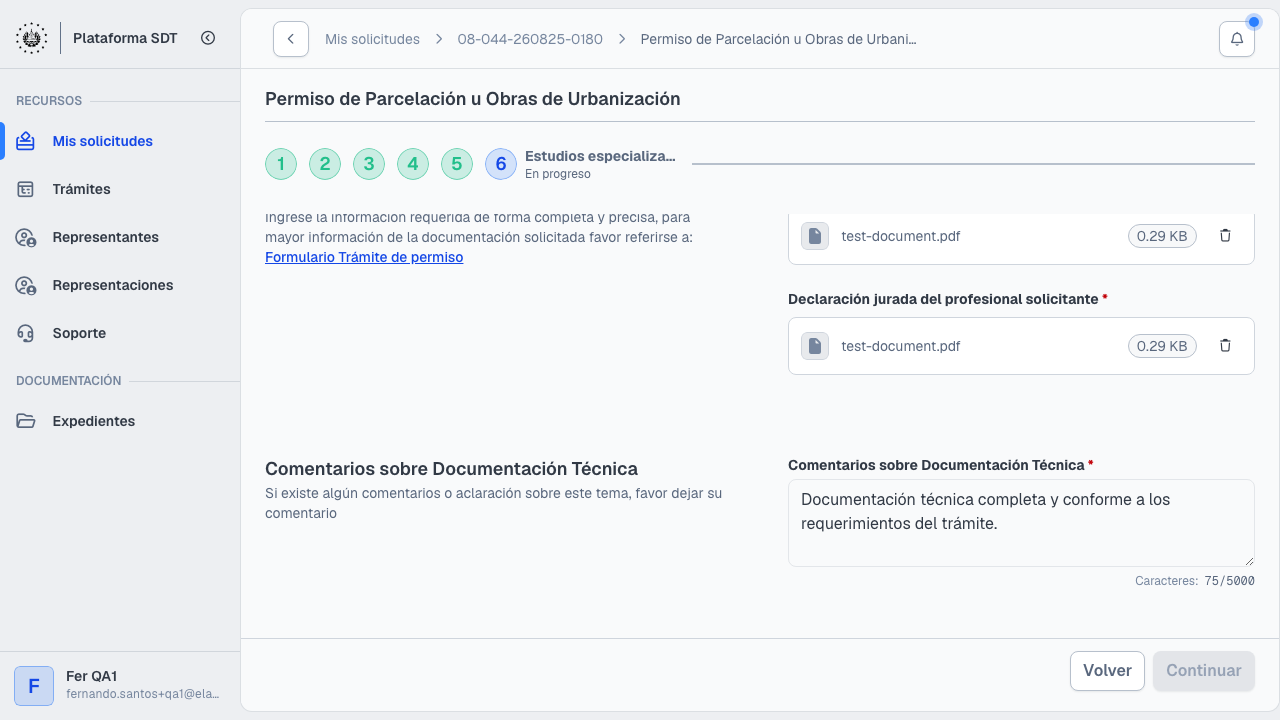Click the file icon of the document above Declaración jurada

(x=815, y=236)
